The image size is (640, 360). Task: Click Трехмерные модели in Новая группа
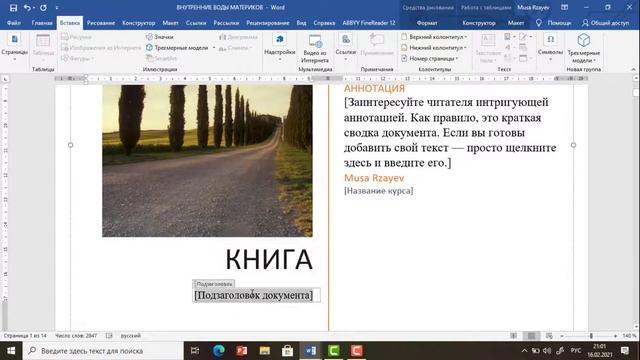click(x=584, y=48)
